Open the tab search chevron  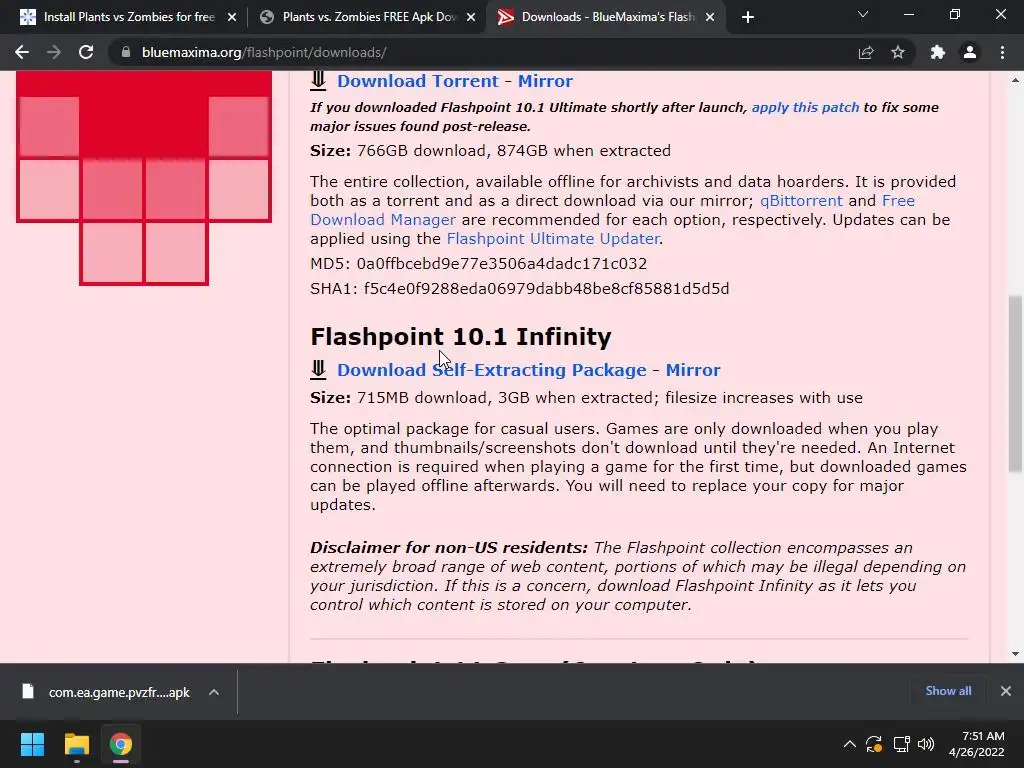click(863, 14)
